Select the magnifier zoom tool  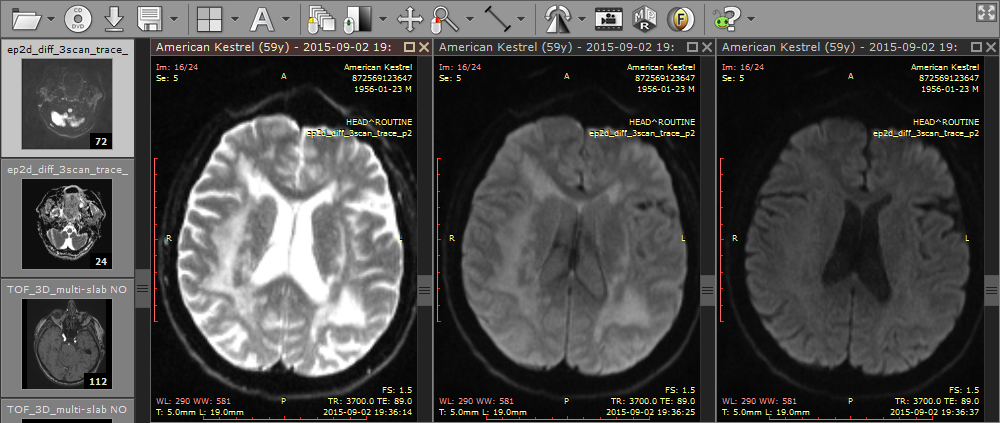point(444,18)
